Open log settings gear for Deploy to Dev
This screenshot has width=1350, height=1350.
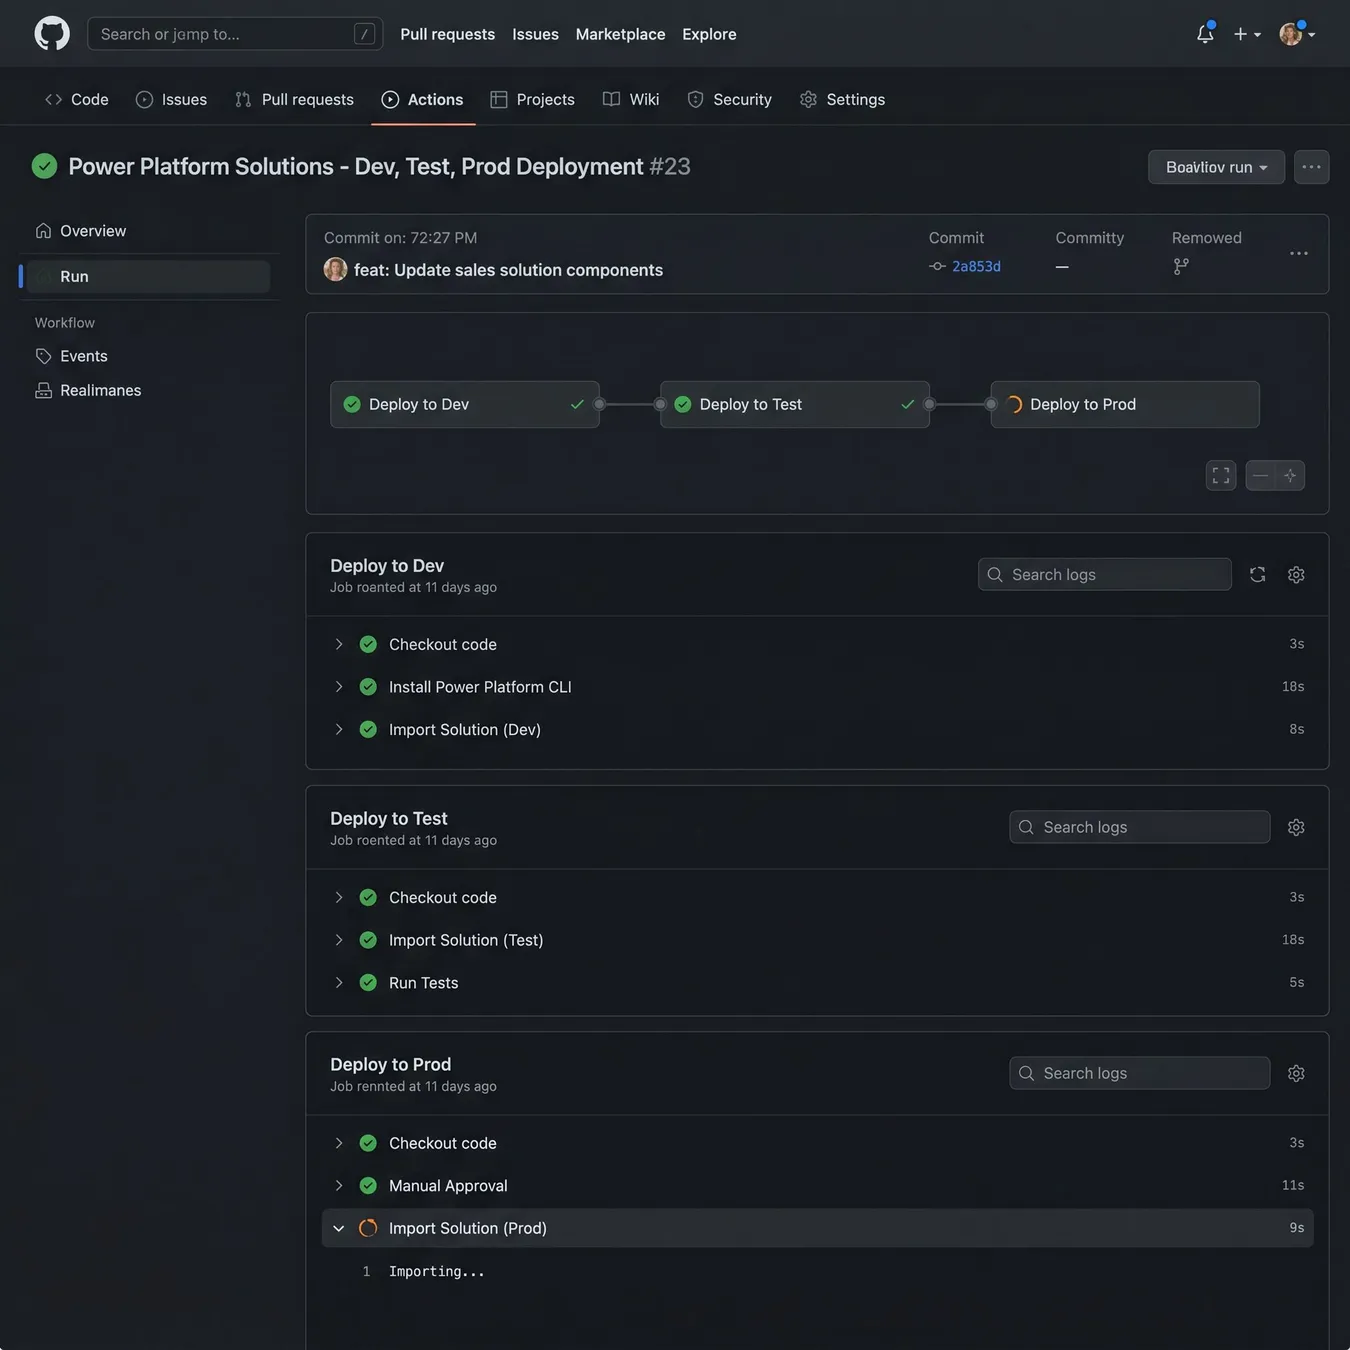click(x=1296, y=574)
